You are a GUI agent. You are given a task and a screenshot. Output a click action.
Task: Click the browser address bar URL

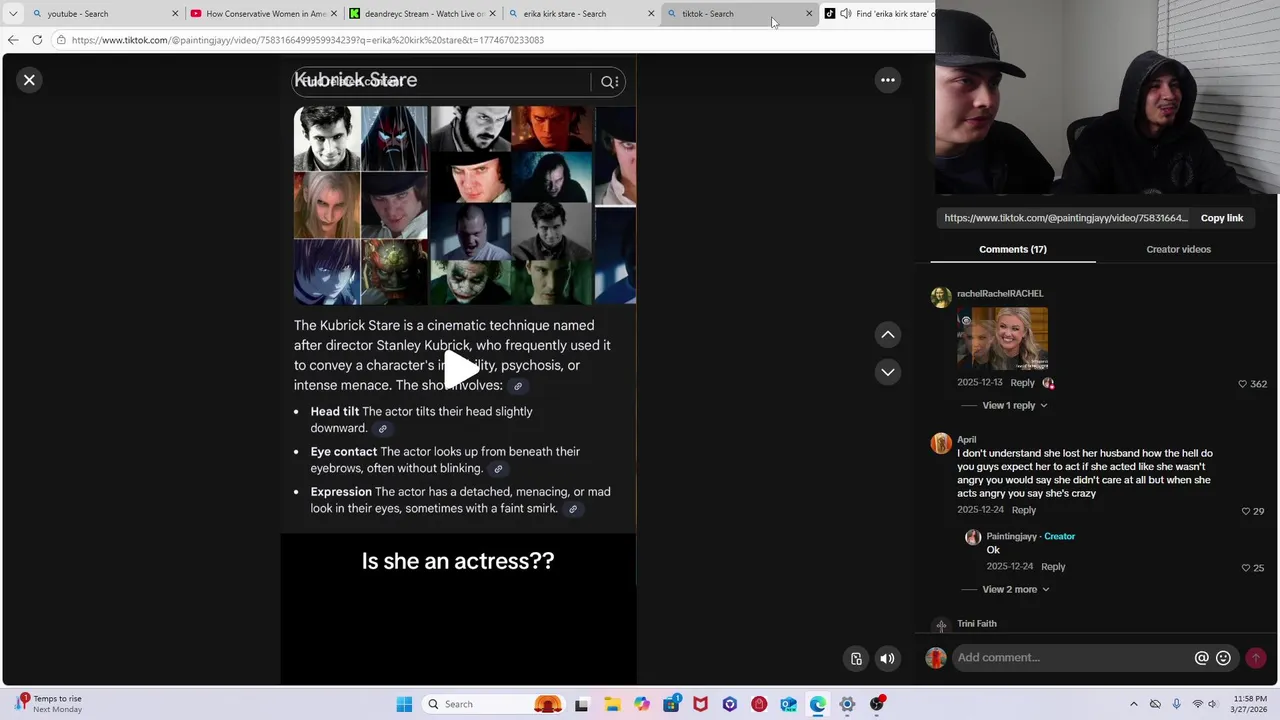pos(308,40)
